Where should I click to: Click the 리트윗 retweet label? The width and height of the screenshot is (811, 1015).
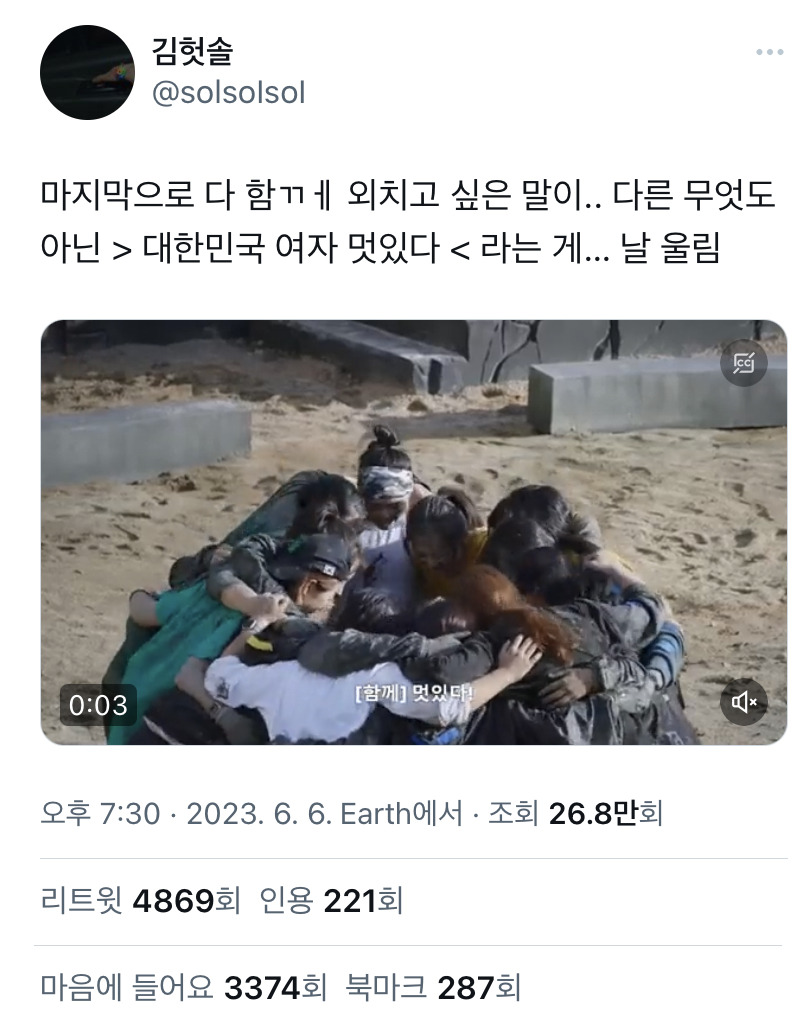81,900
